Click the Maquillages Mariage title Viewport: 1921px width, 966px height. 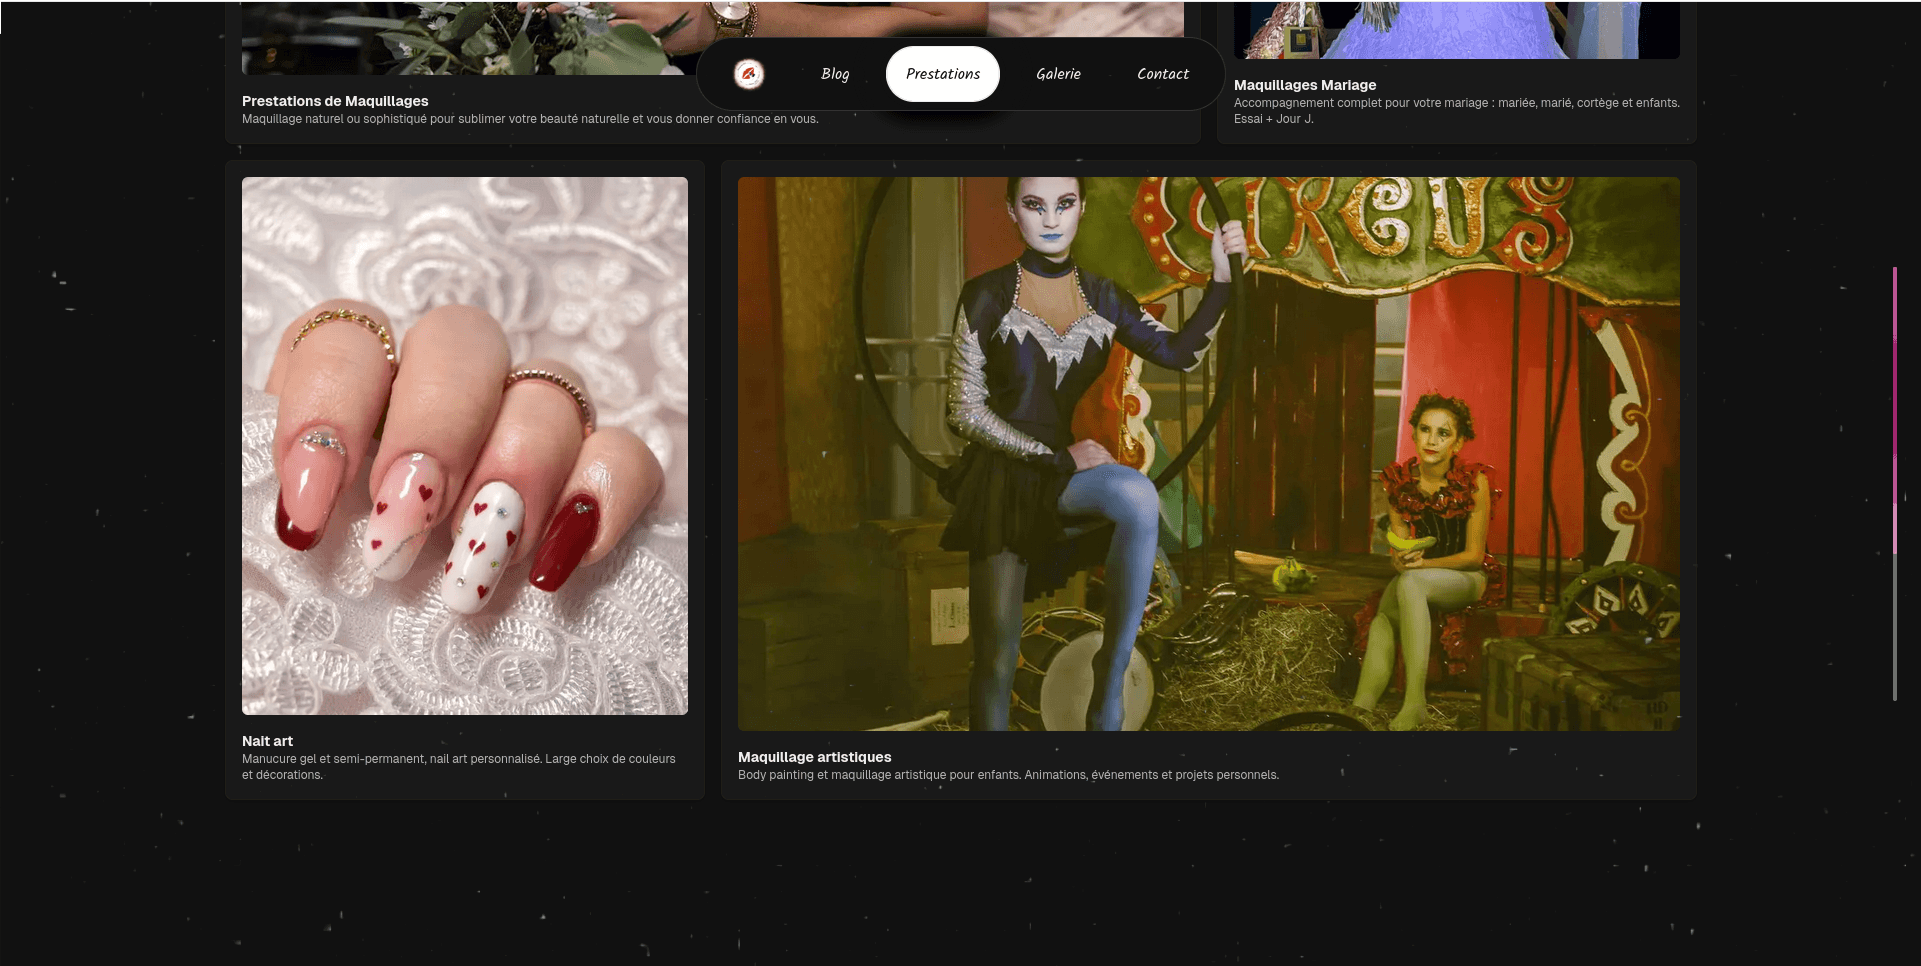tap(1304, 85)
